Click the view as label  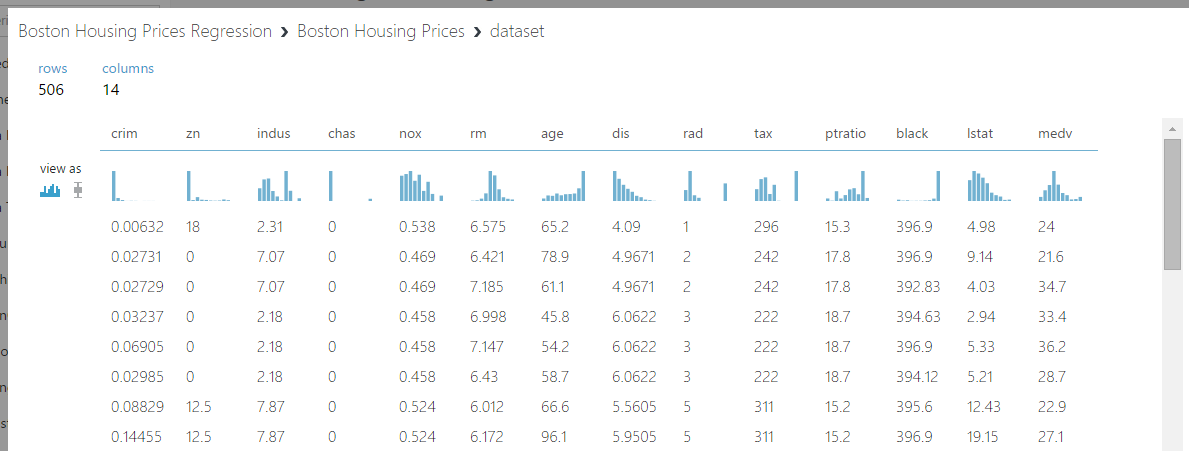click(x=61, y=169)
